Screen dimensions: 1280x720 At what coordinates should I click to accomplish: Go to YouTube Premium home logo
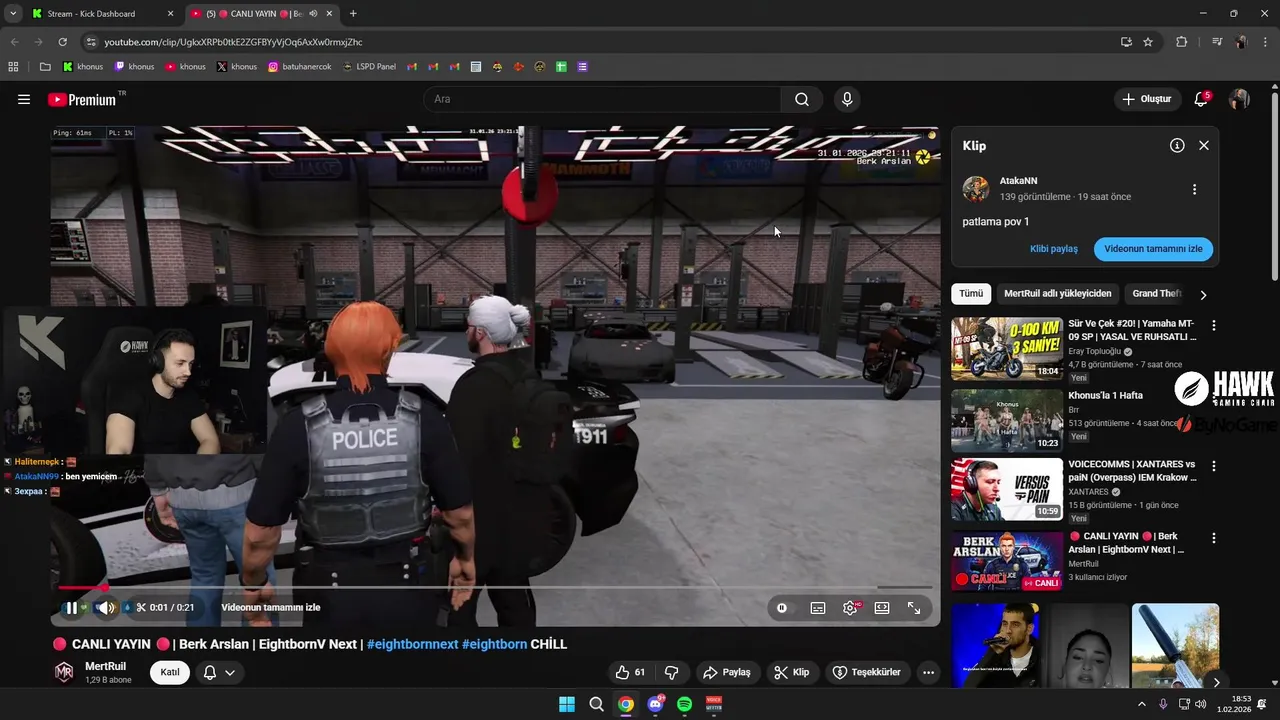coord(82,99)
